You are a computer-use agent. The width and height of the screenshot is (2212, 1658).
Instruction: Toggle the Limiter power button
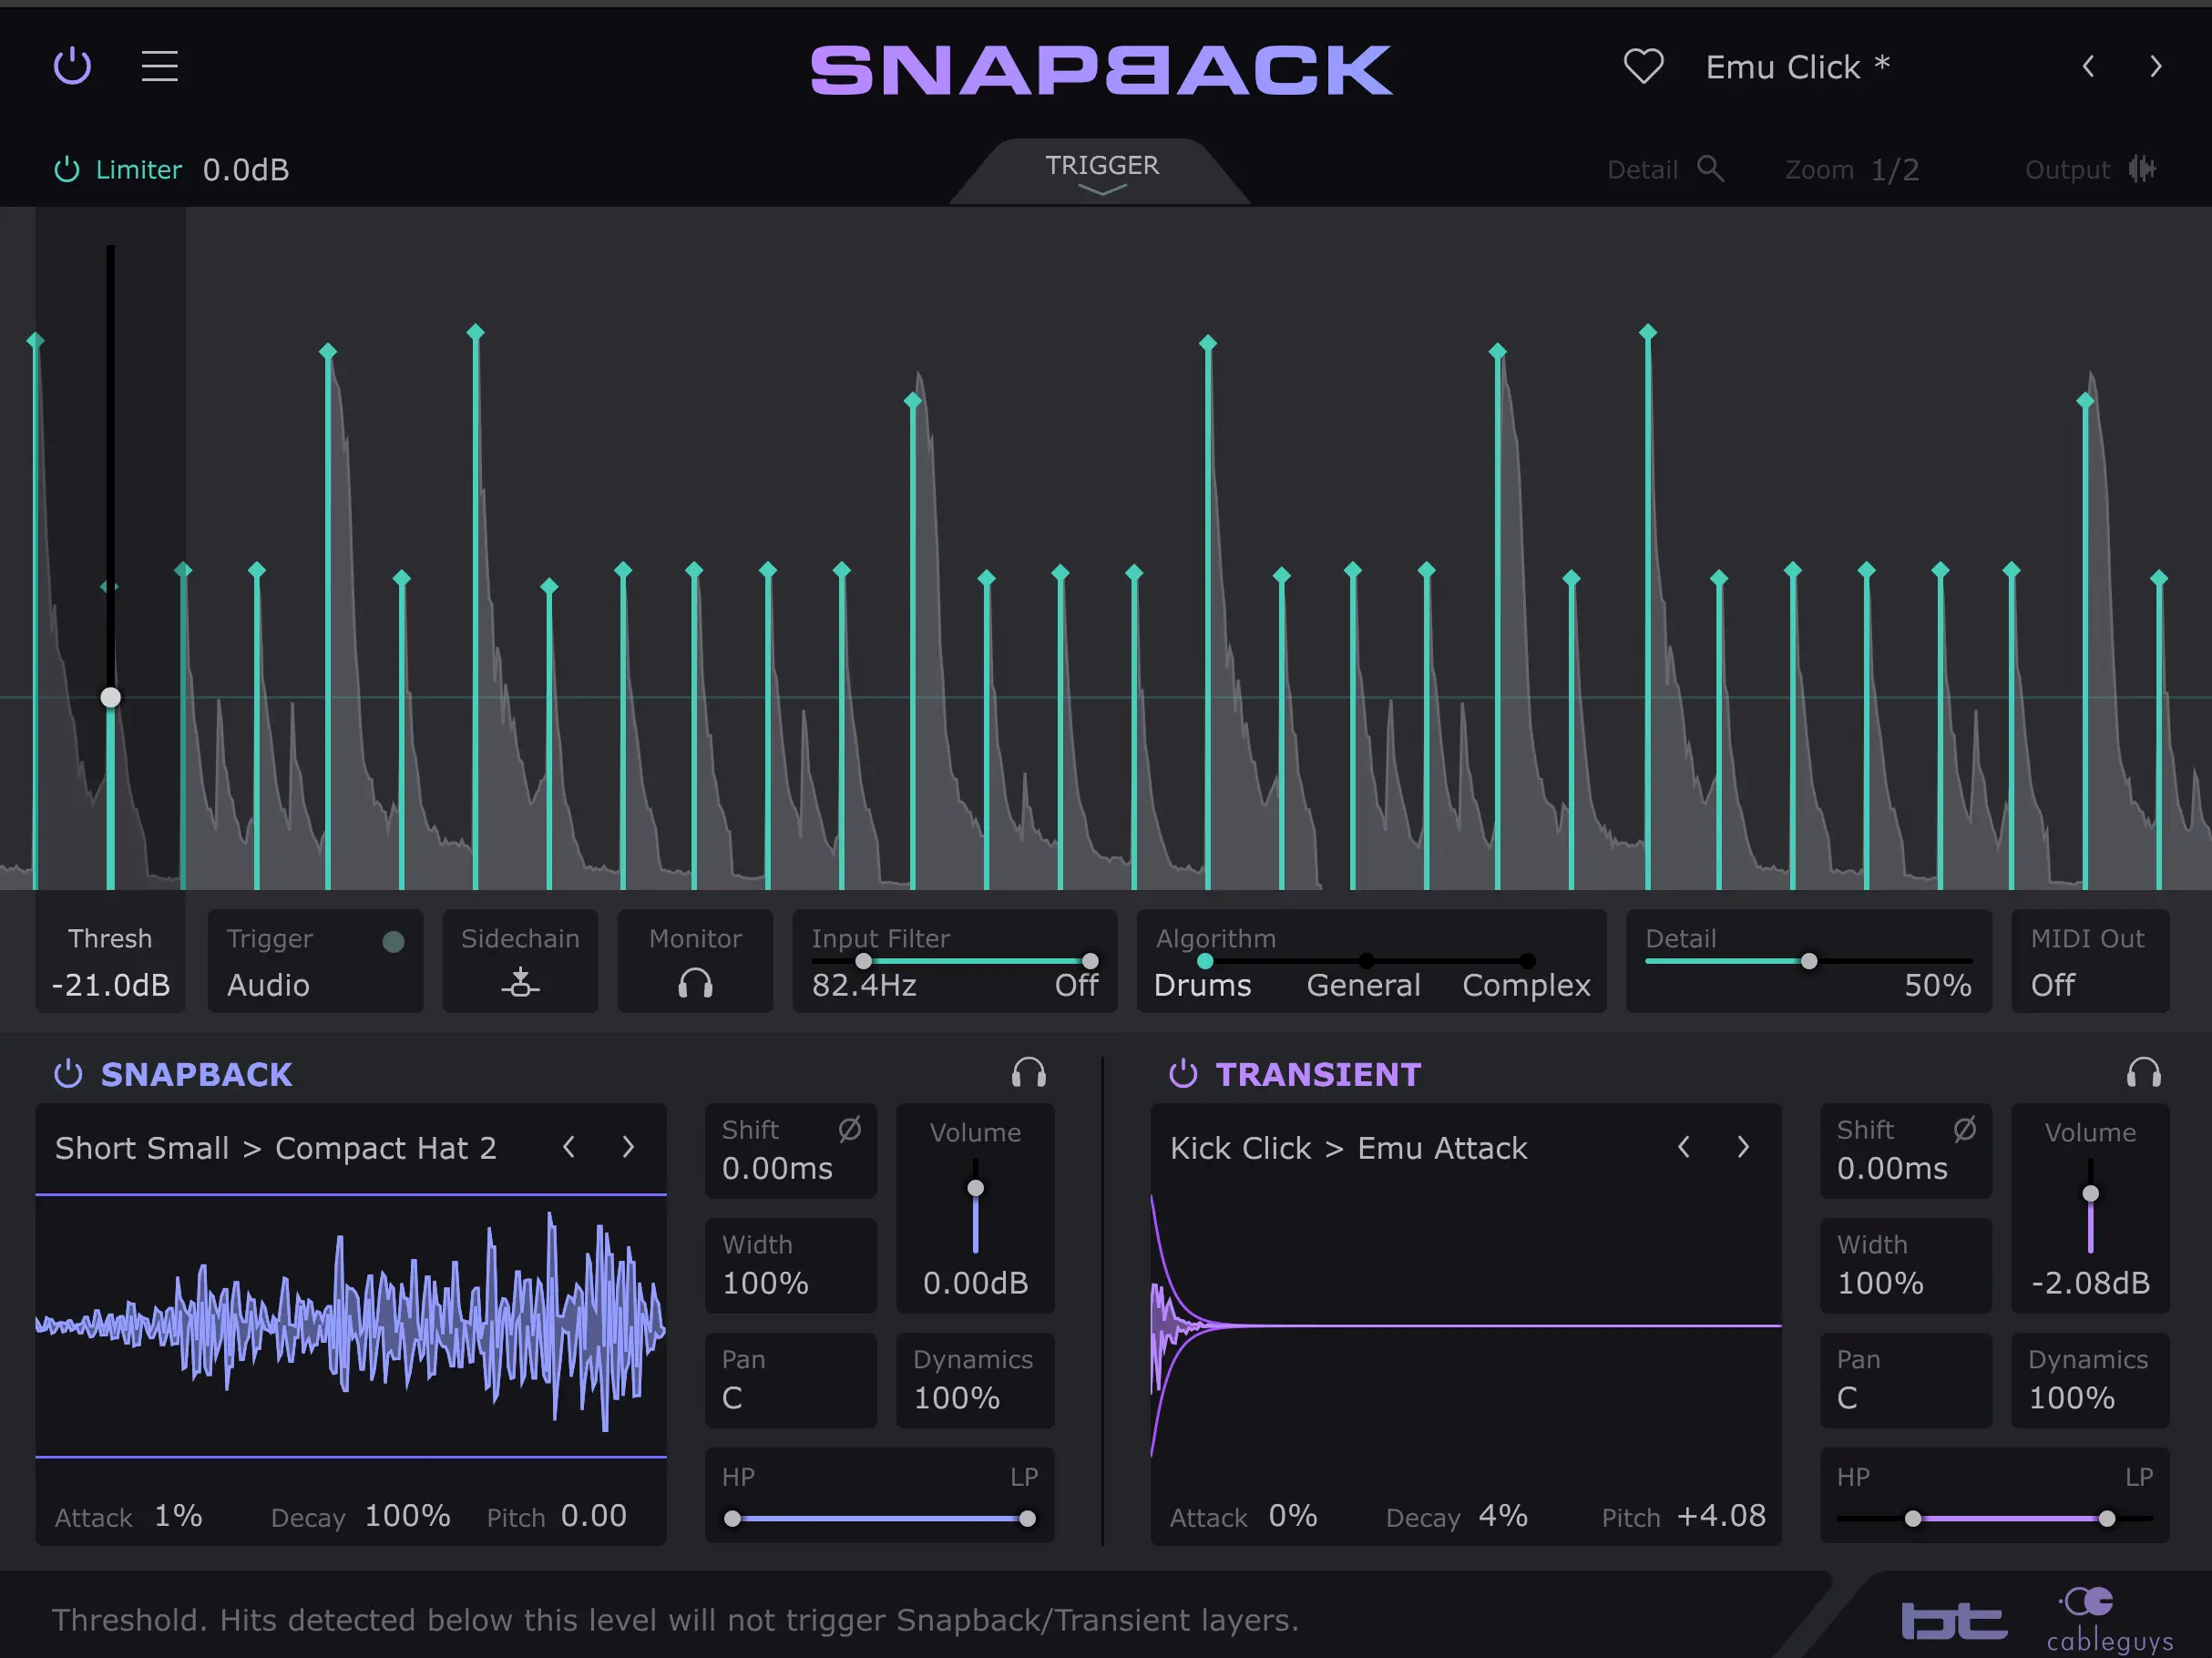point(67,170)
